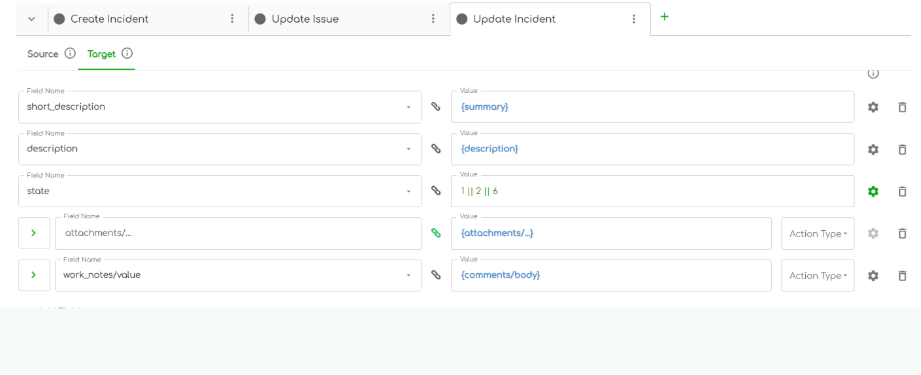Click link icon for description row
Screen dimensions: 921x375
point(435,149)
